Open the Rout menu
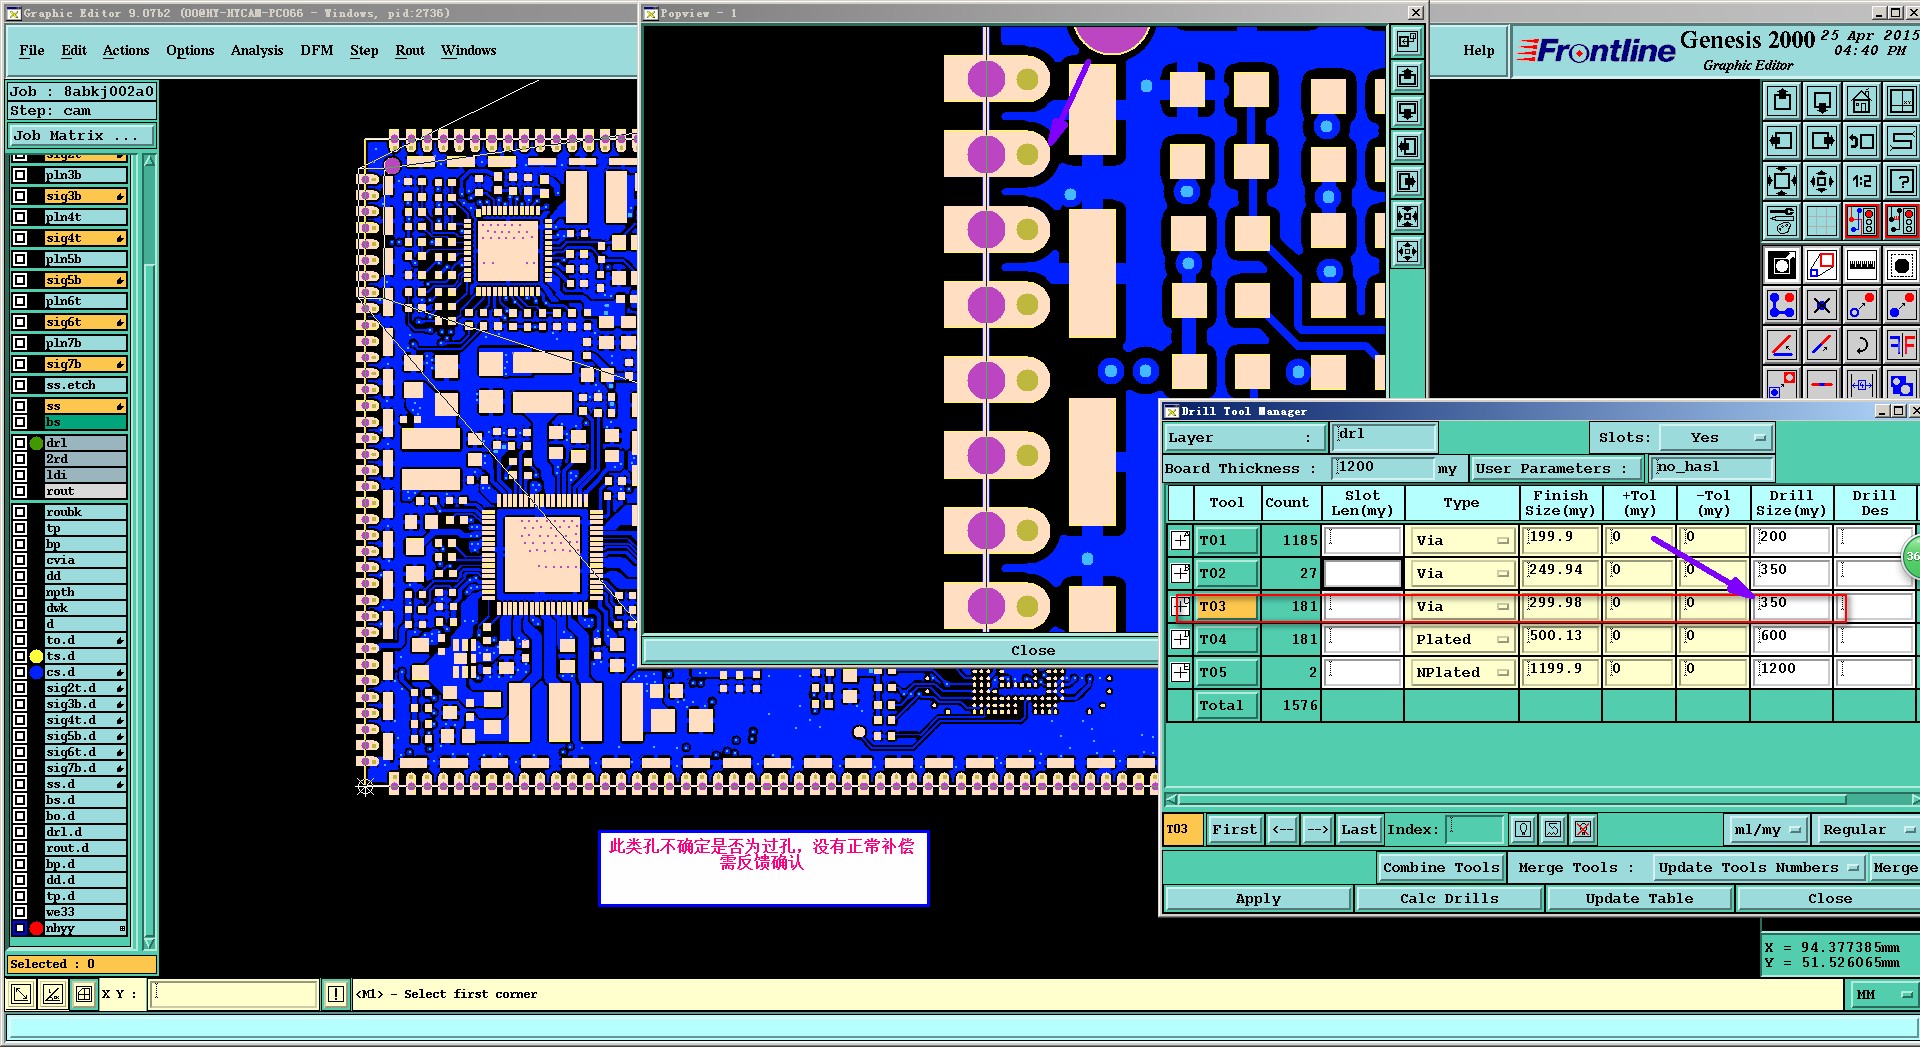Screen dimensions: 1920x1047 click(x=410, y=50)
